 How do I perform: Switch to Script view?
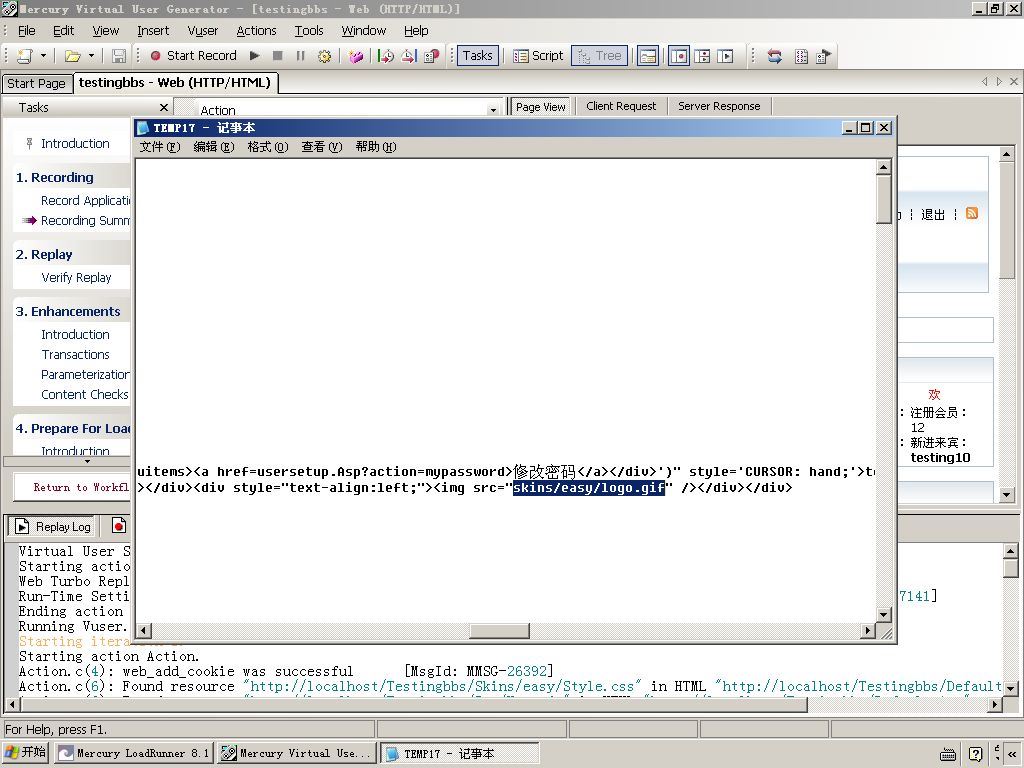538,56
